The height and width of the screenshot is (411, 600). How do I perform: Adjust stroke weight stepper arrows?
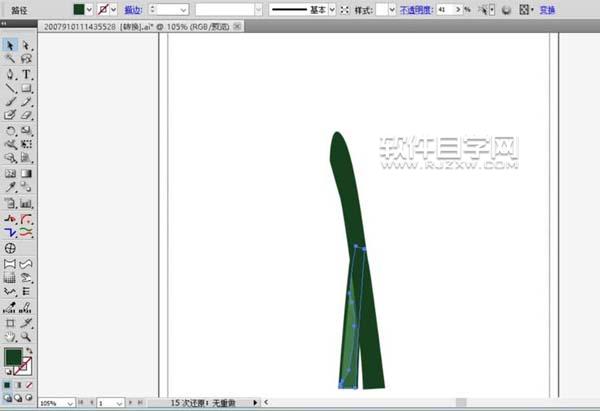point(153,10)
